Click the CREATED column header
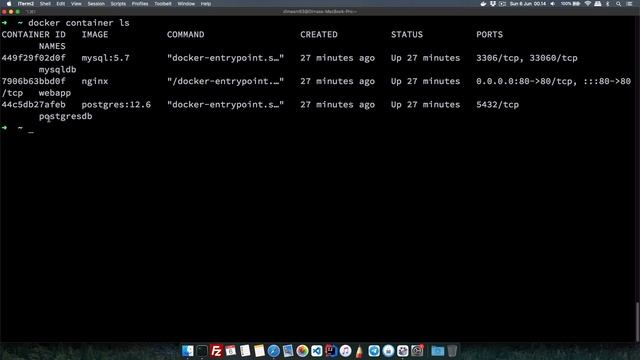 (x=319, y=35)
